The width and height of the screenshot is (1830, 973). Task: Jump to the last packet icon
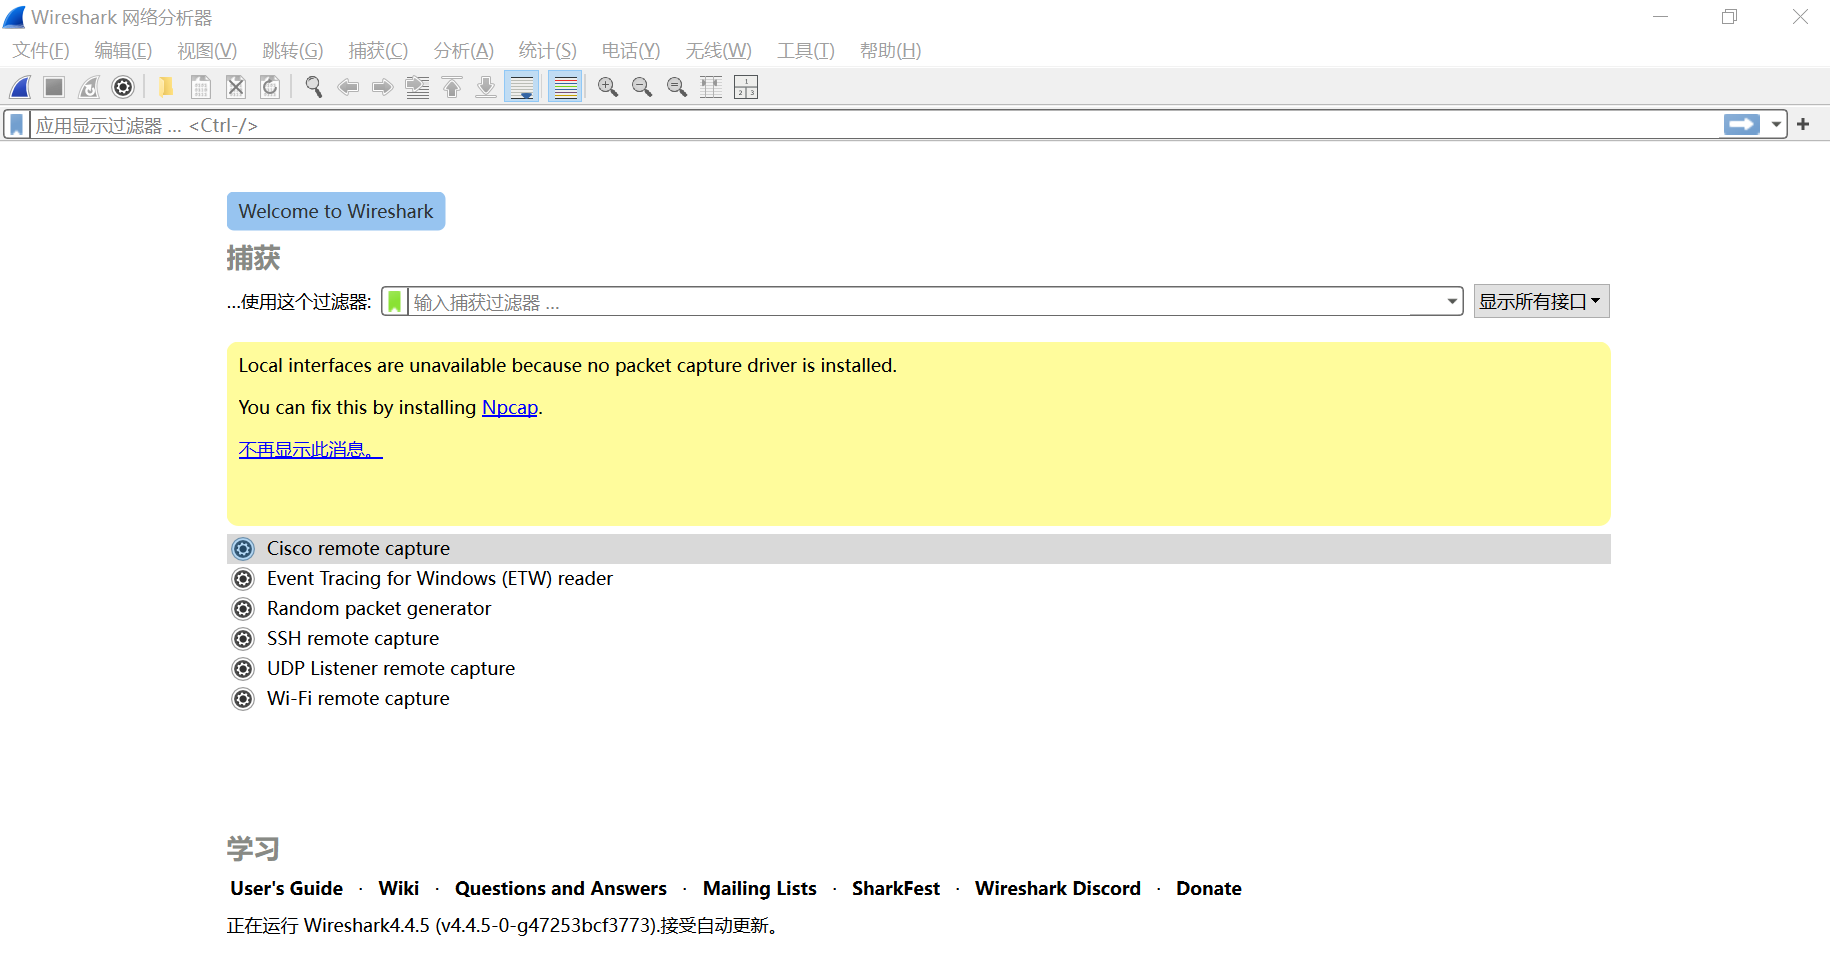tap(486, 87)
